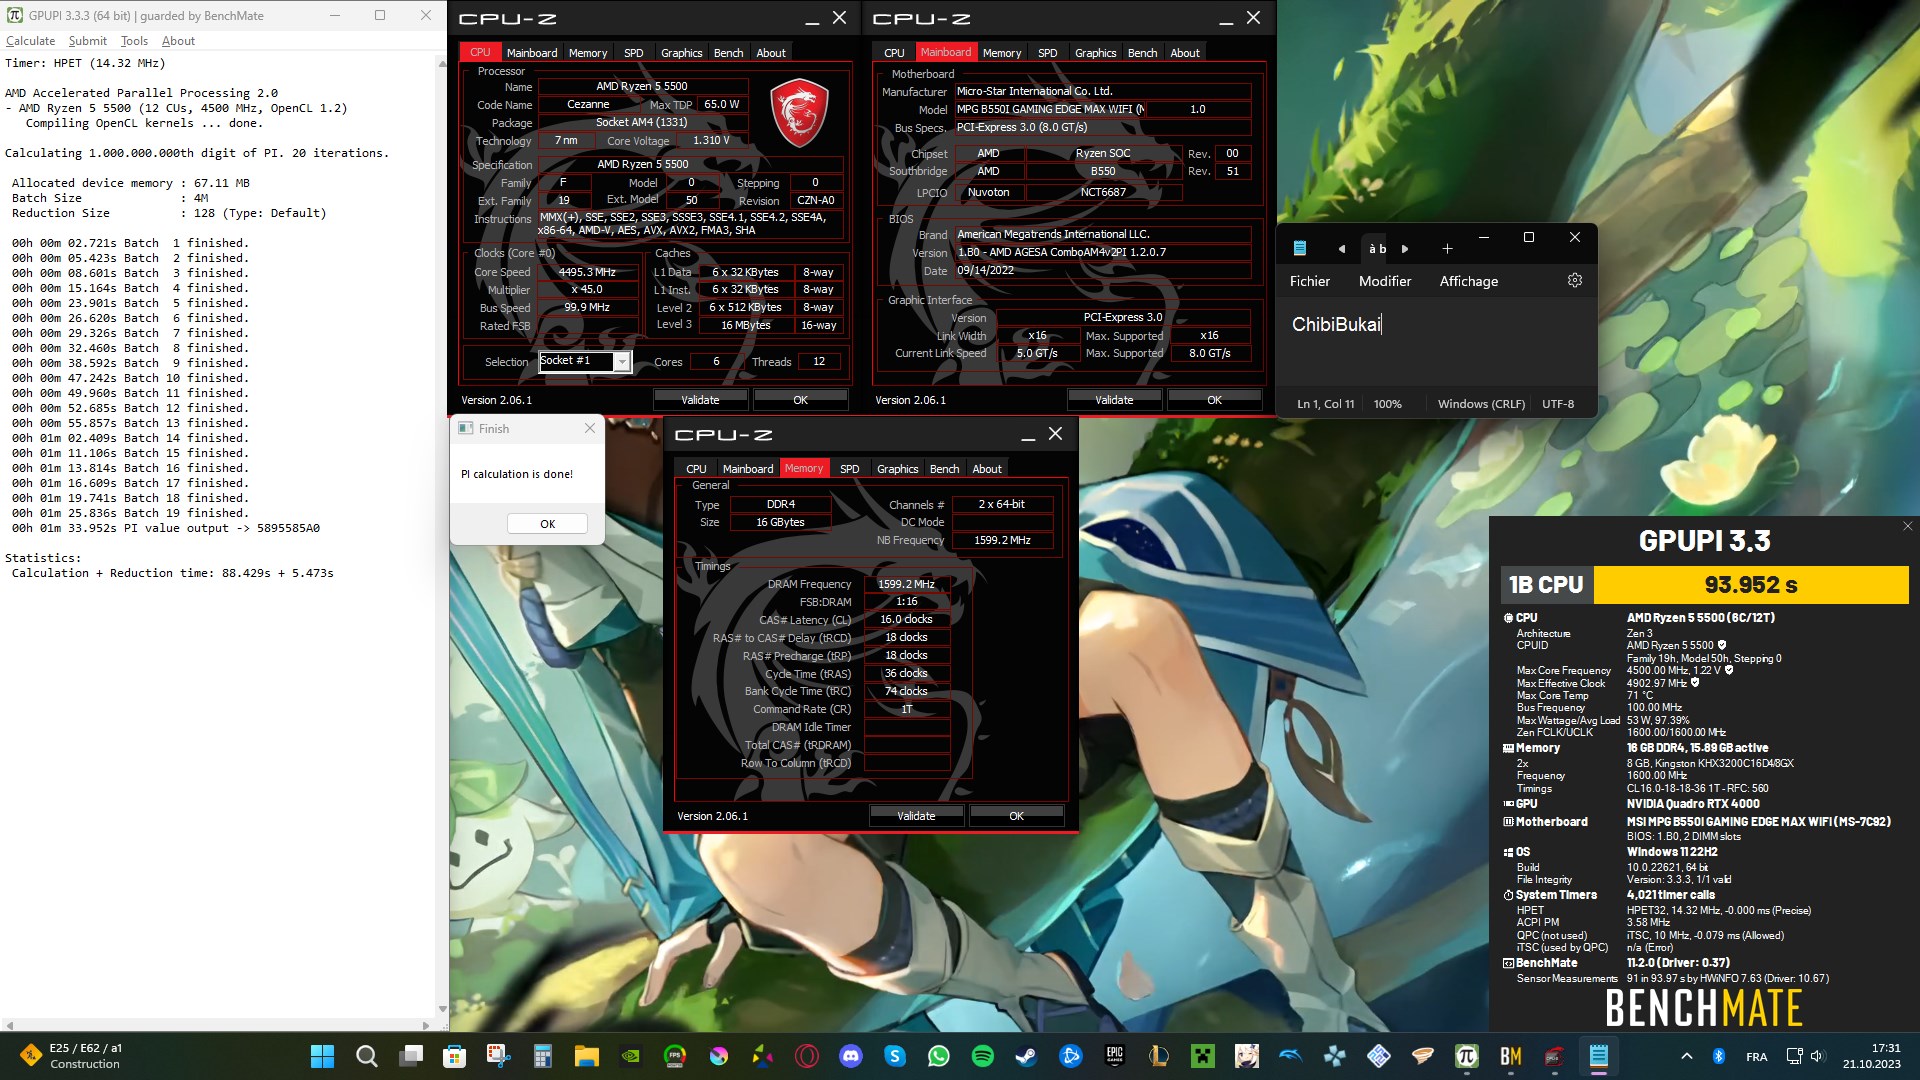The width and height of the screenshot is (1920, 1080).
Task: Click the Bluetooth tray icon
Action: [1719, 1056]
